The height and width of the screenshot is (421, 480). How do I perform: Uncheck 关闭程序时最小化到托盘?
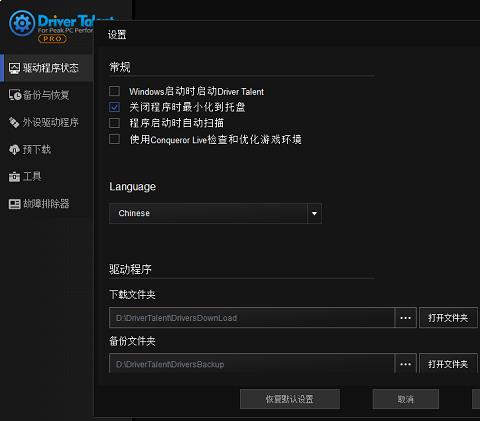[x=114, y=107]
